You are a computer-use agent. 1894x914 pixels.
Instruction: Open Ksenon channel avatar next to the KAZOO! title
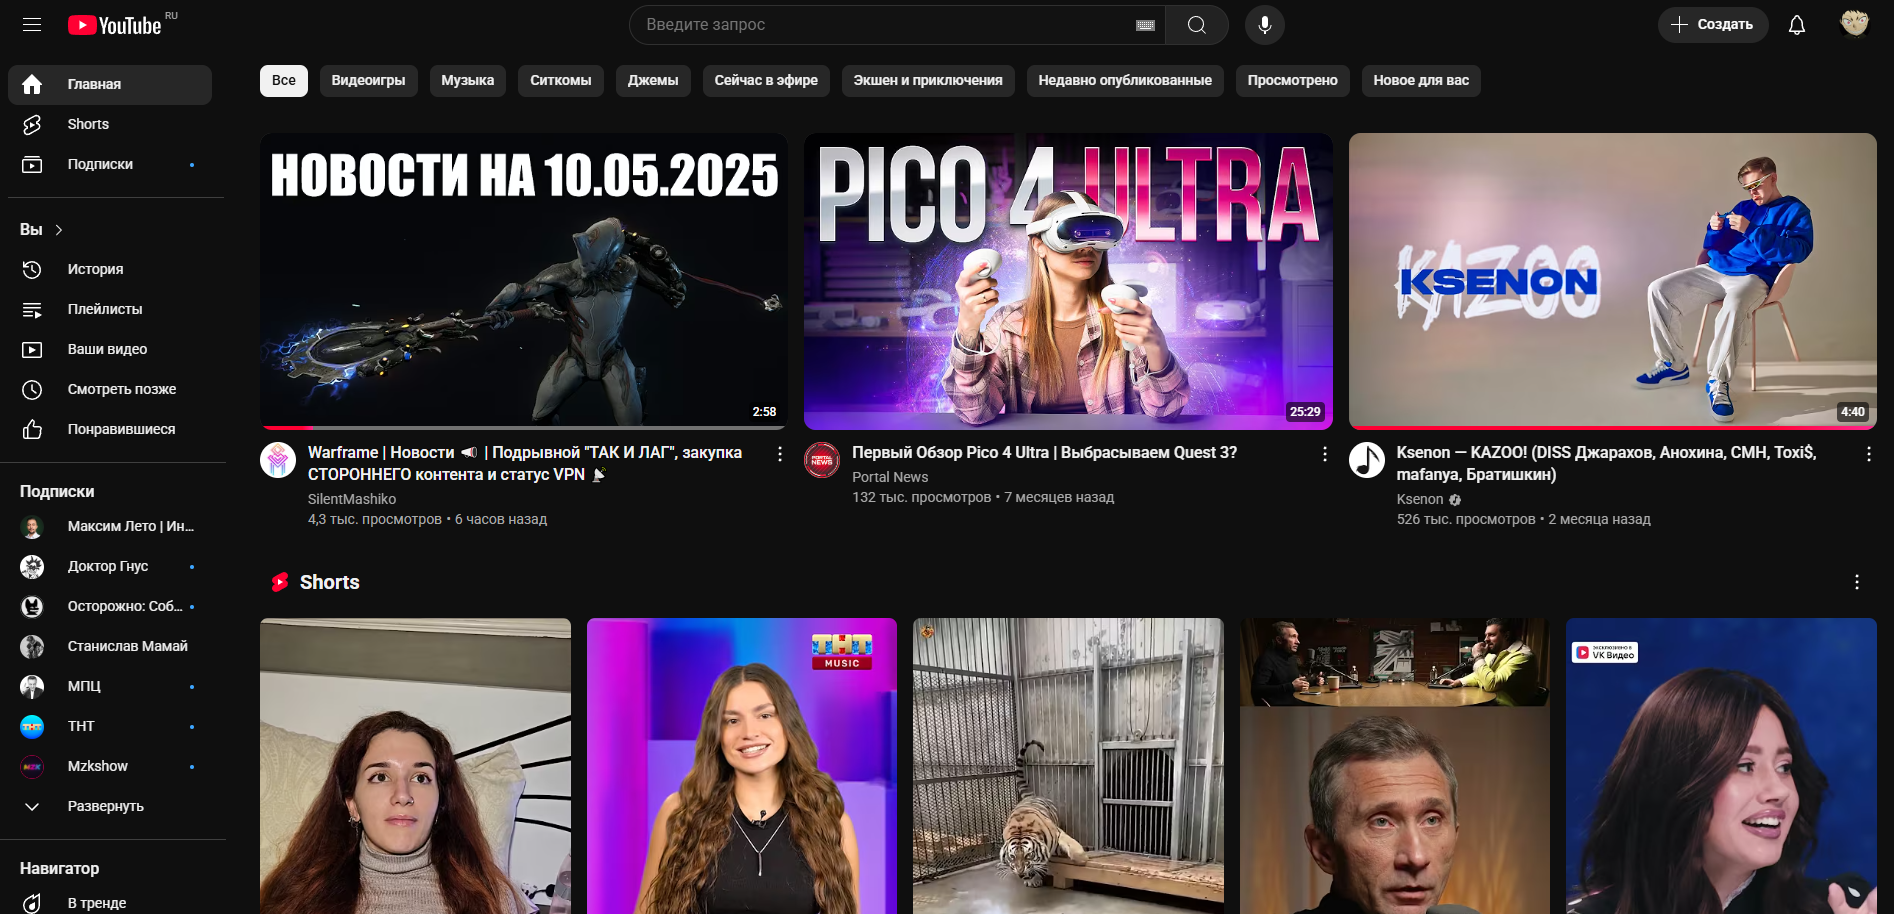(x=1367, y=460)
